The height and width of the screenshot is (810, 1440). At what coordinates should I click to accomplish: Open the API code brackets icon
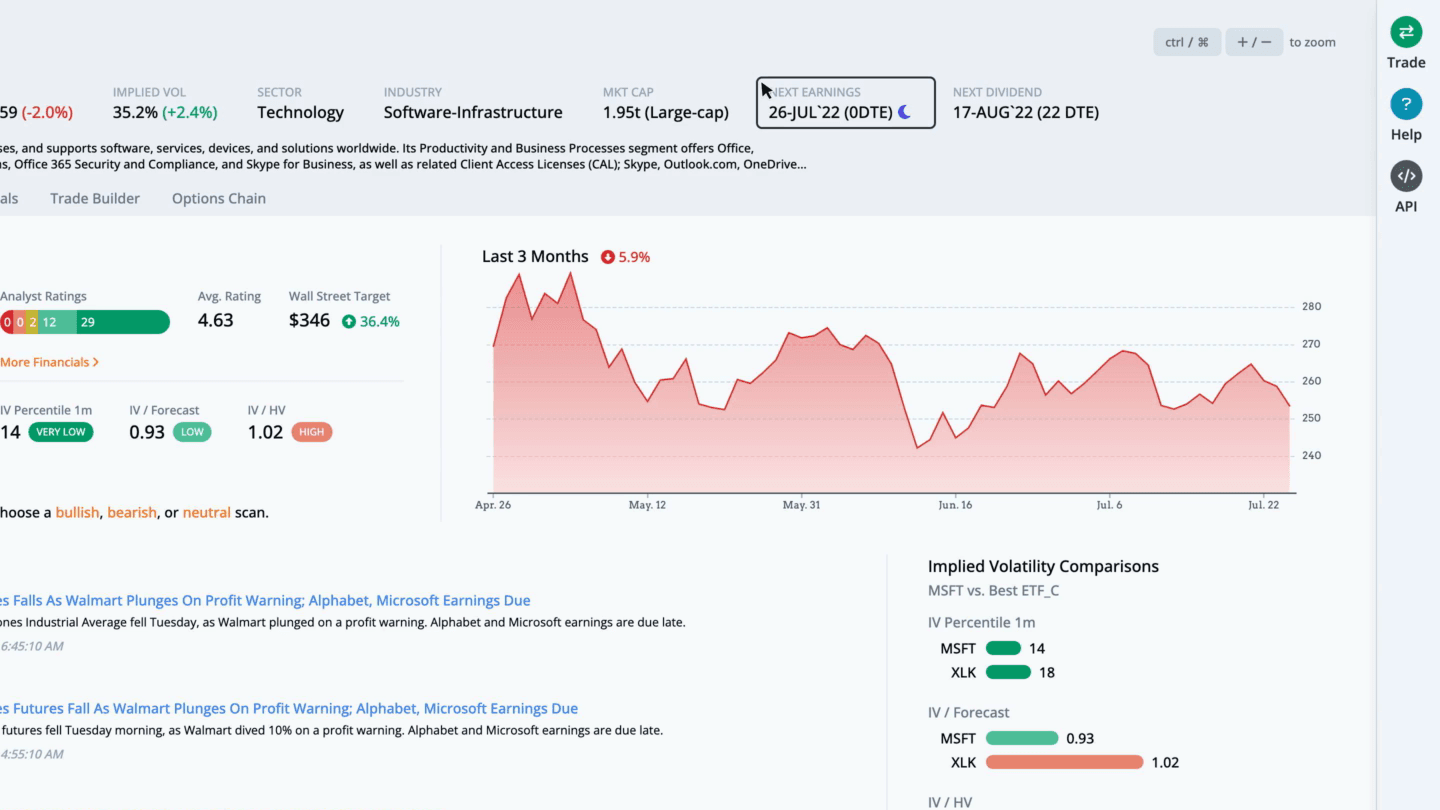1406,176
